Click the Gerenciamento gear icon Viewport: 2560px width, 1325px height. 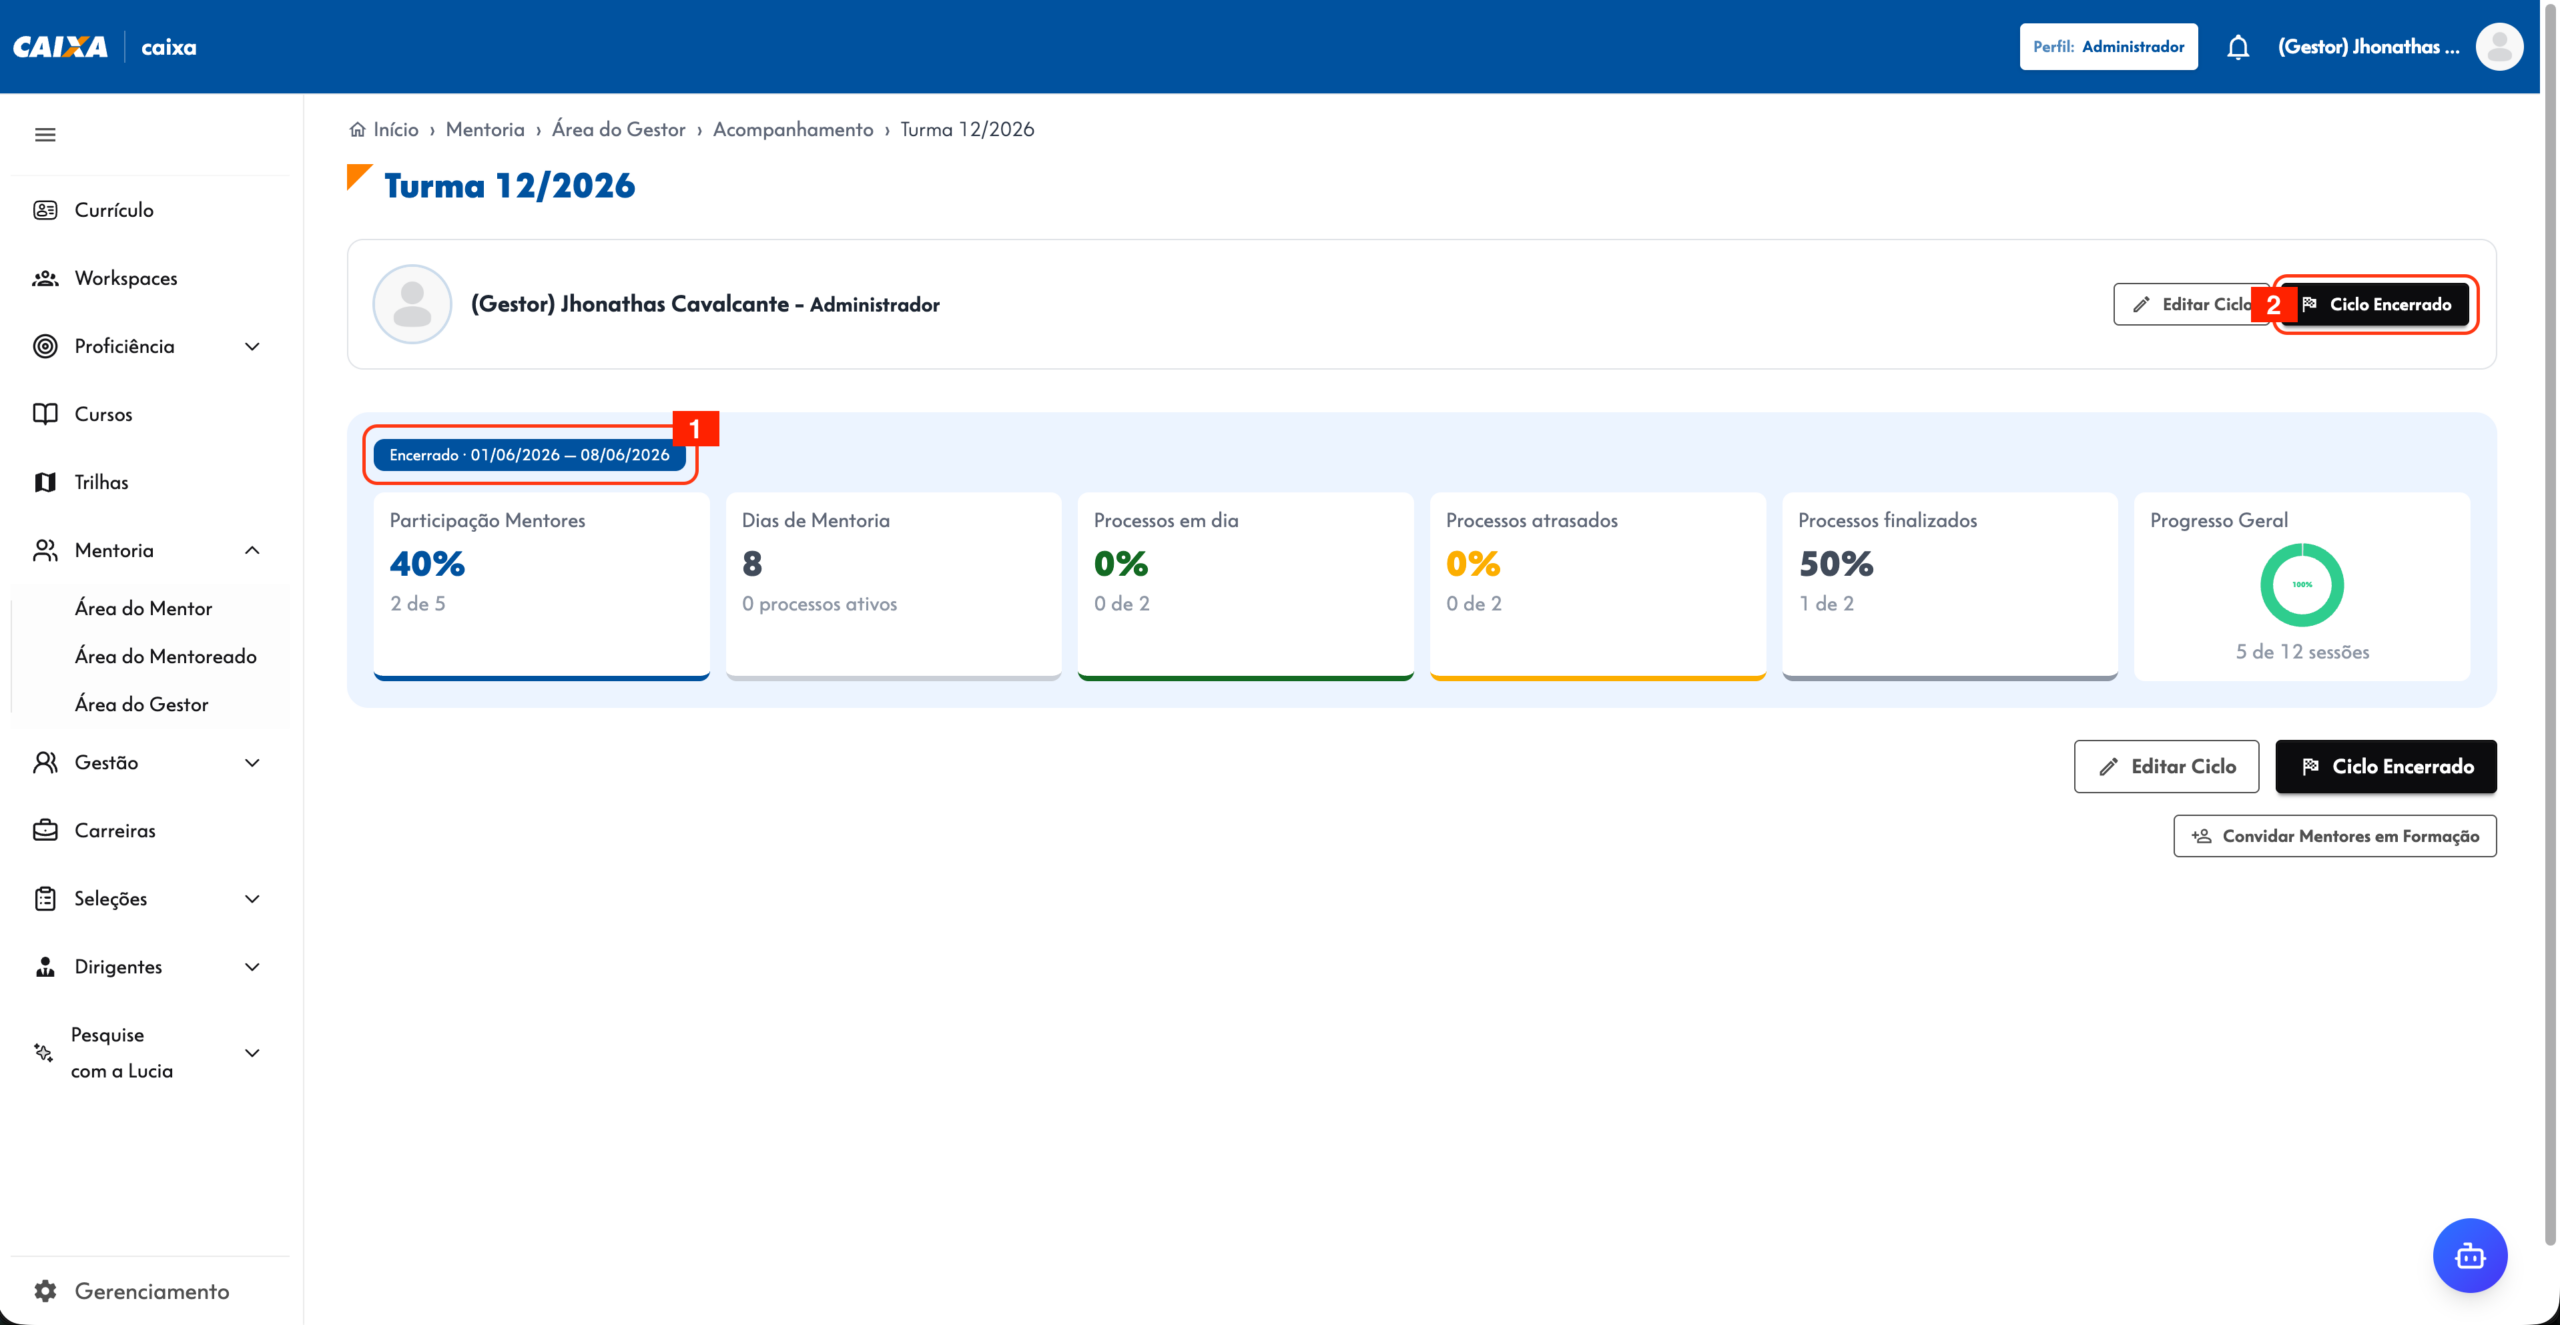pyautogui.click(x=45, y=1291)
